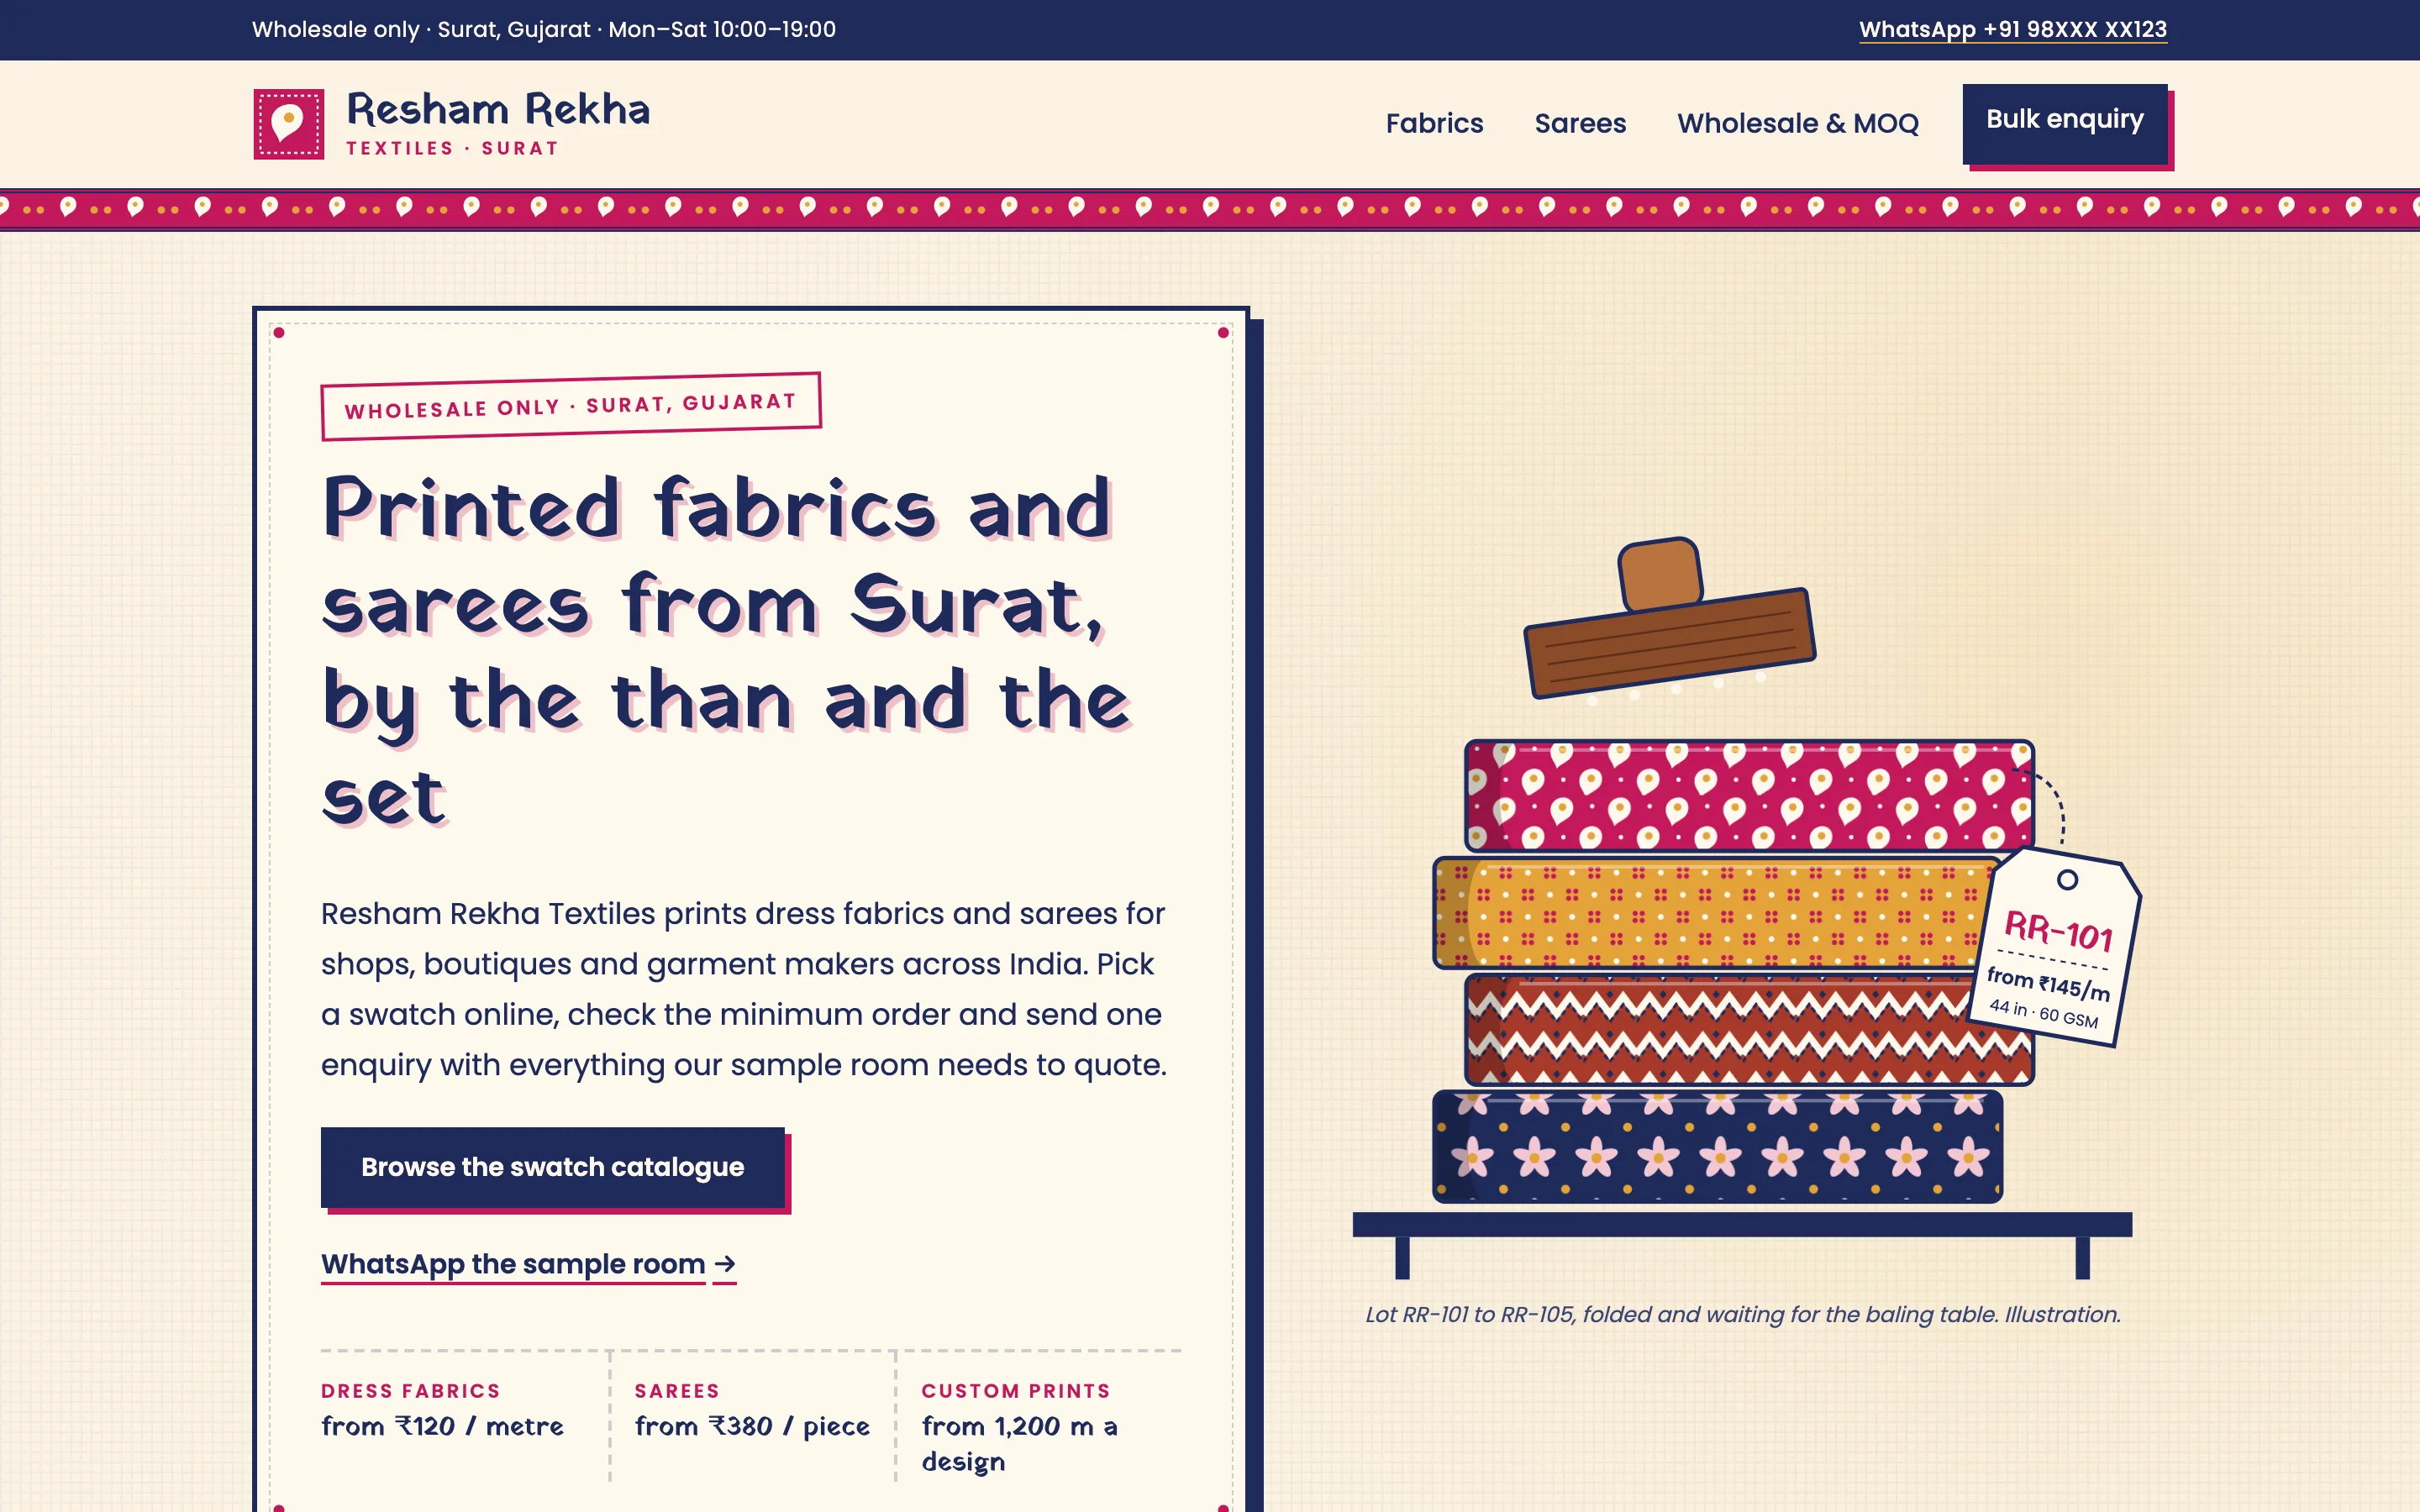Click Browse the swatch catalogue button

click(552, 1167)
